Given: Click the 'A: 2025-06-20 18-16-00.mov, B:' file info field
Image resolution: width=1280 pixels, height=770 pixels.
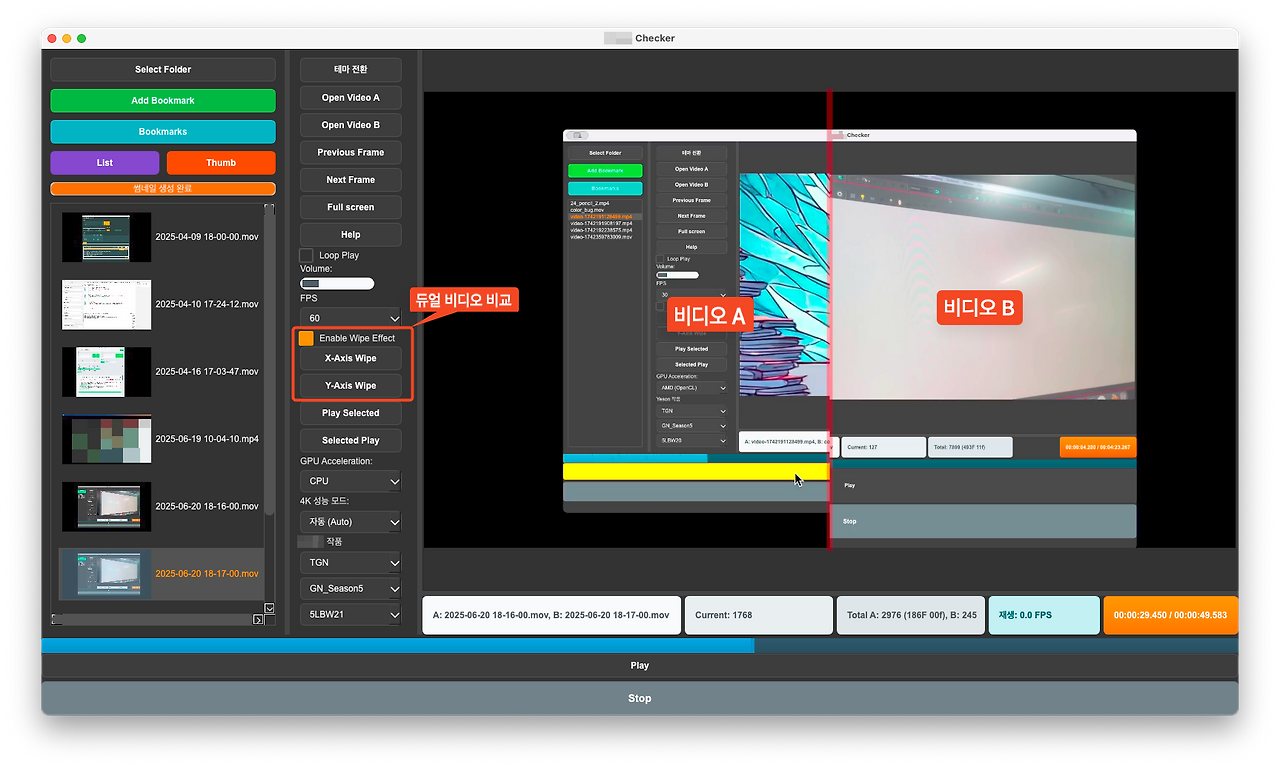Looking at the screenshot, I should point(552,615).
